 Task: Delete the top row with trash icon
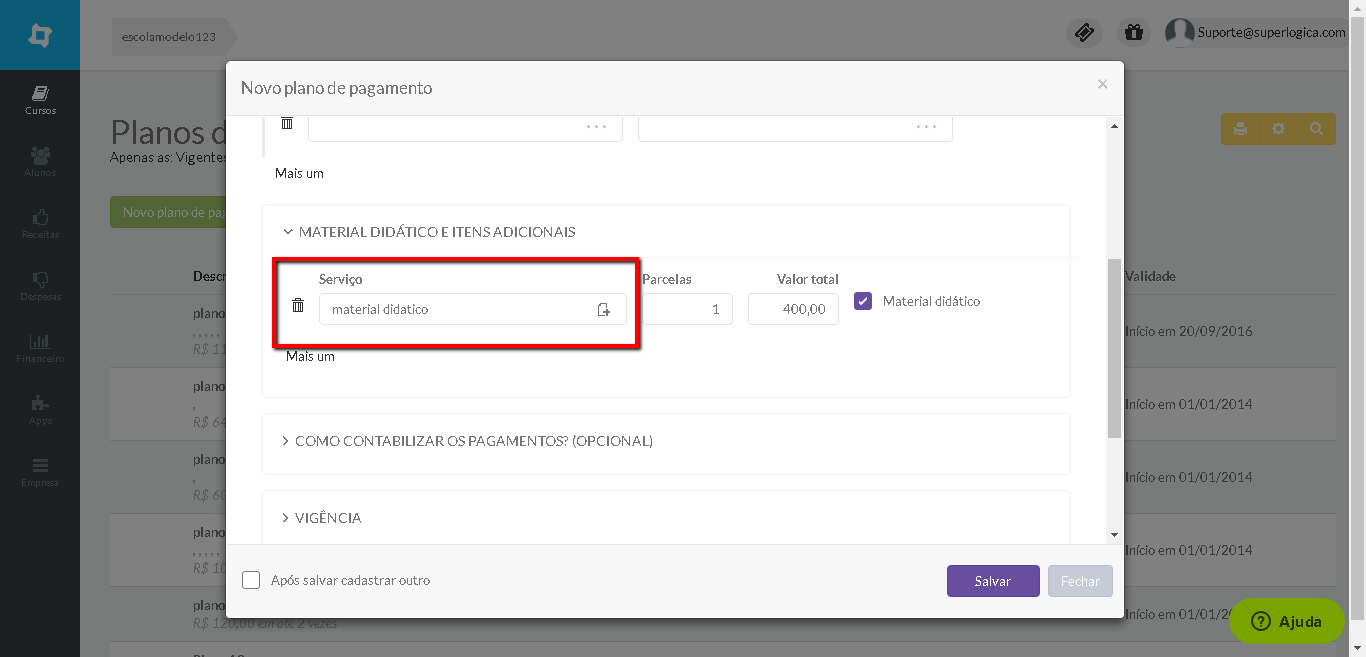(x=287, y=122)
